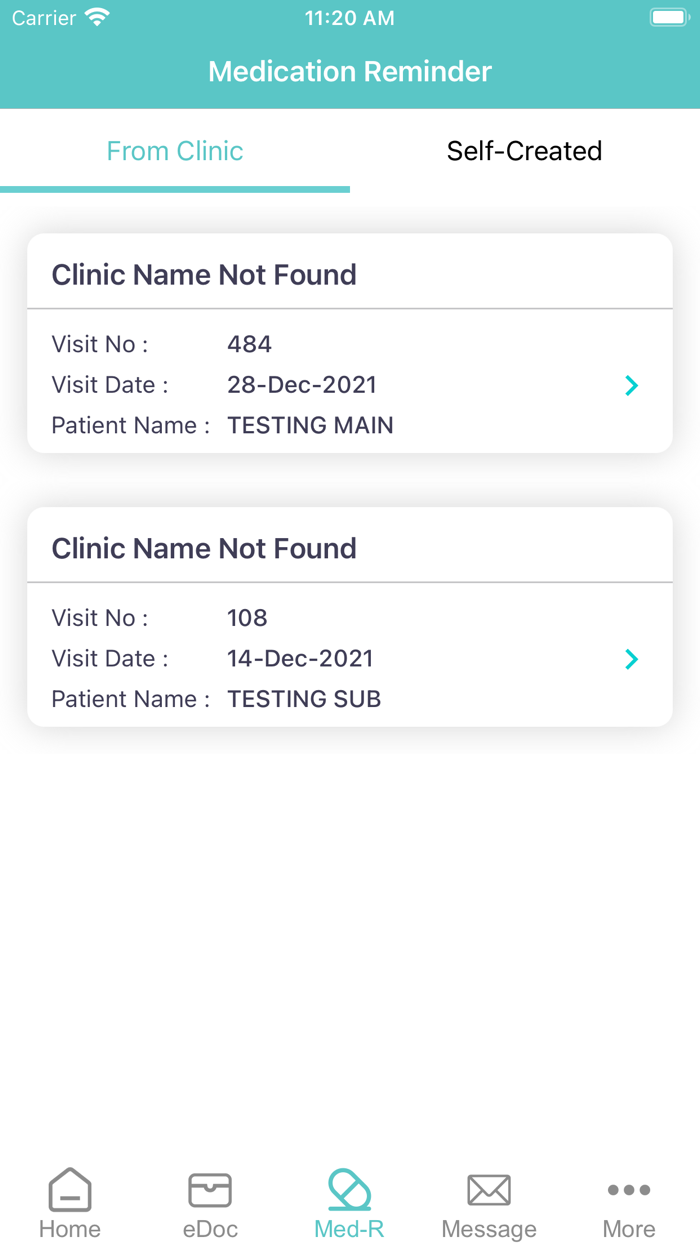700x1244 pixels.
Task: Tap the Medication Reminder title bar
Action: click(x=349, y=71)
